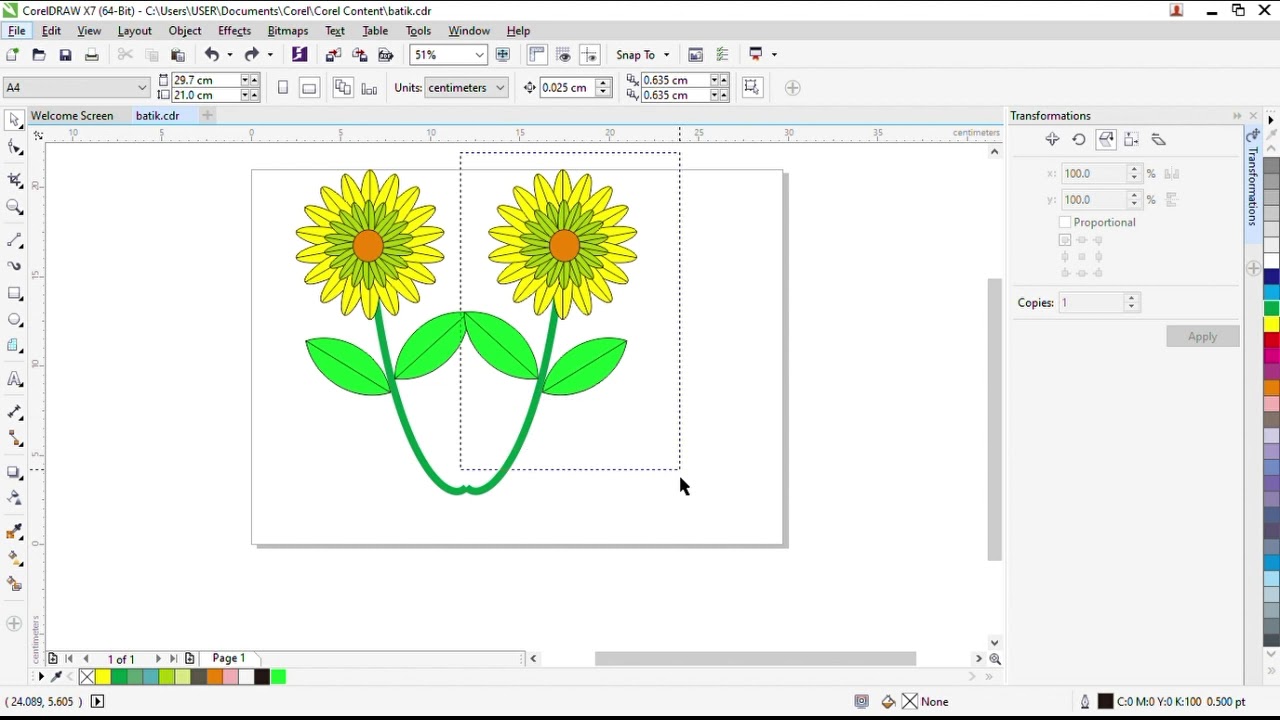Open the Size tab in Transformations docker

[x=1132, y=140]
